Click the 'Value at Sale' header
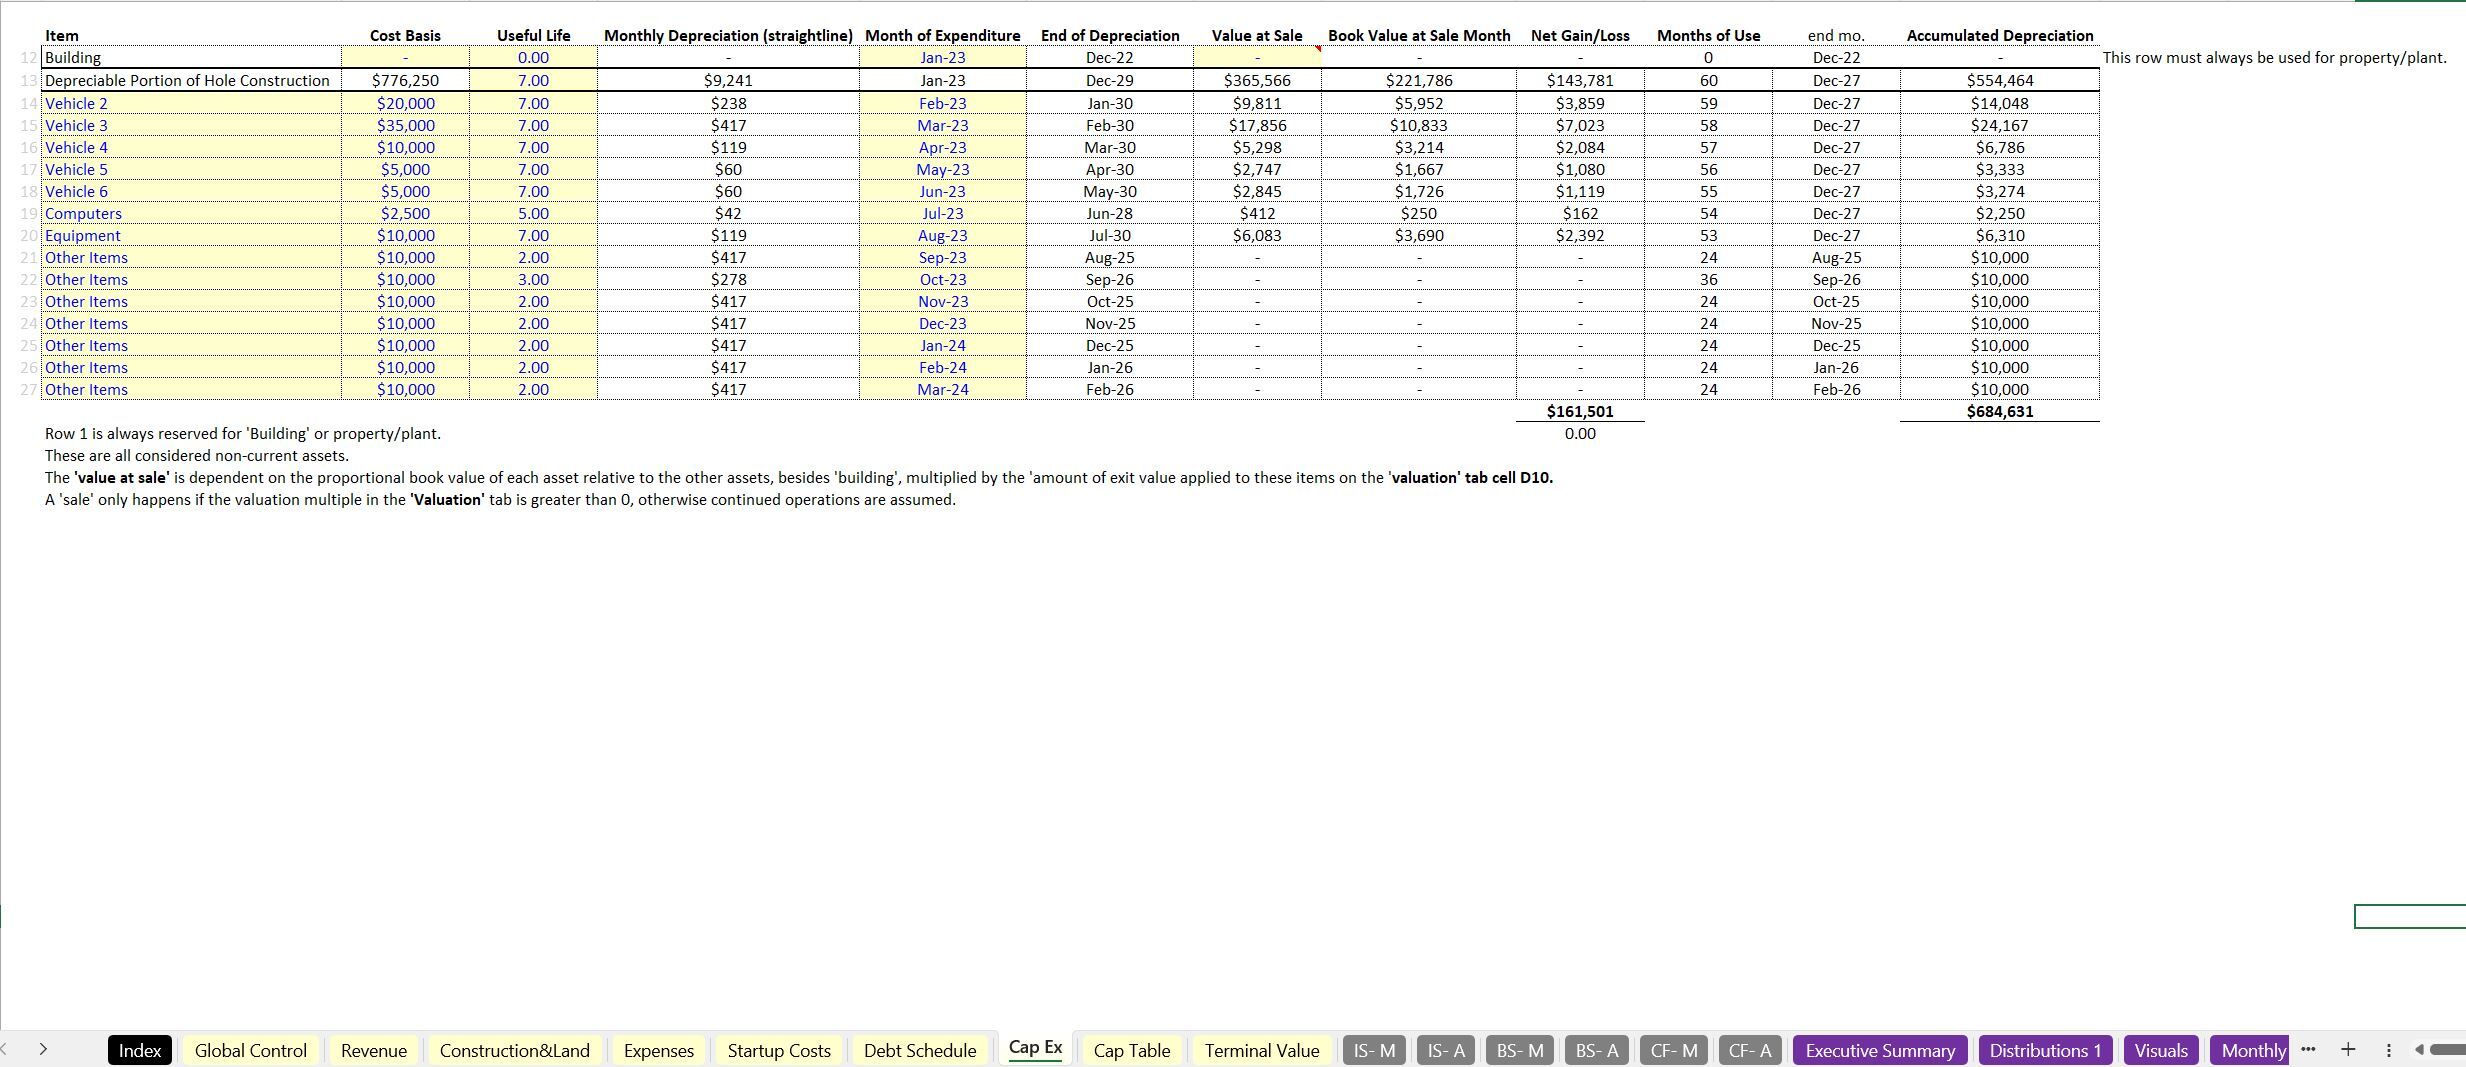 click(x=1257, y=35)
